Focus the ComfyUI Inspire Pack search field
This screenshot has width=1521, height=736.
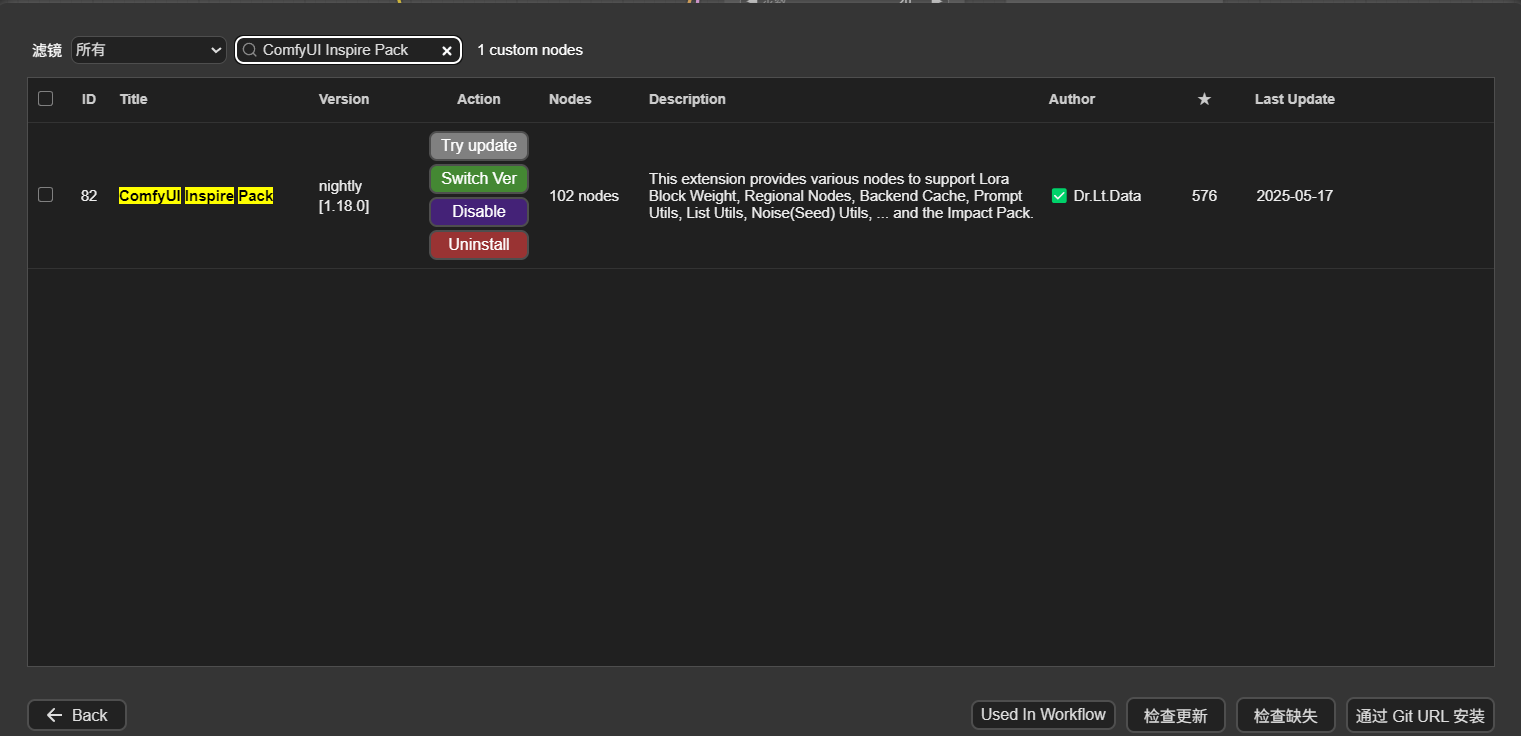(348, 50)
